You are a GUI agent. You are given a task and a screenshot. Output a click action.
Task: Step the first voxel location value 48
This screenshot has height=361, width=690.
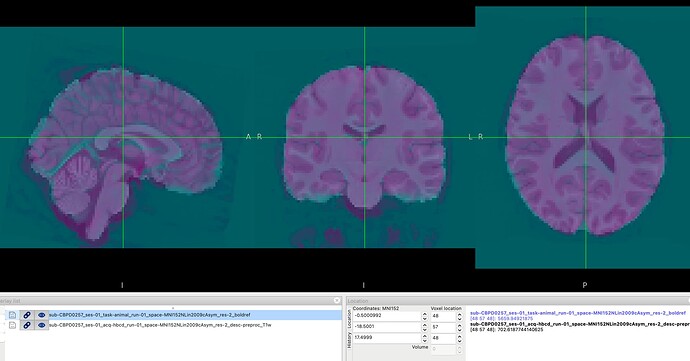coord(459,316)
